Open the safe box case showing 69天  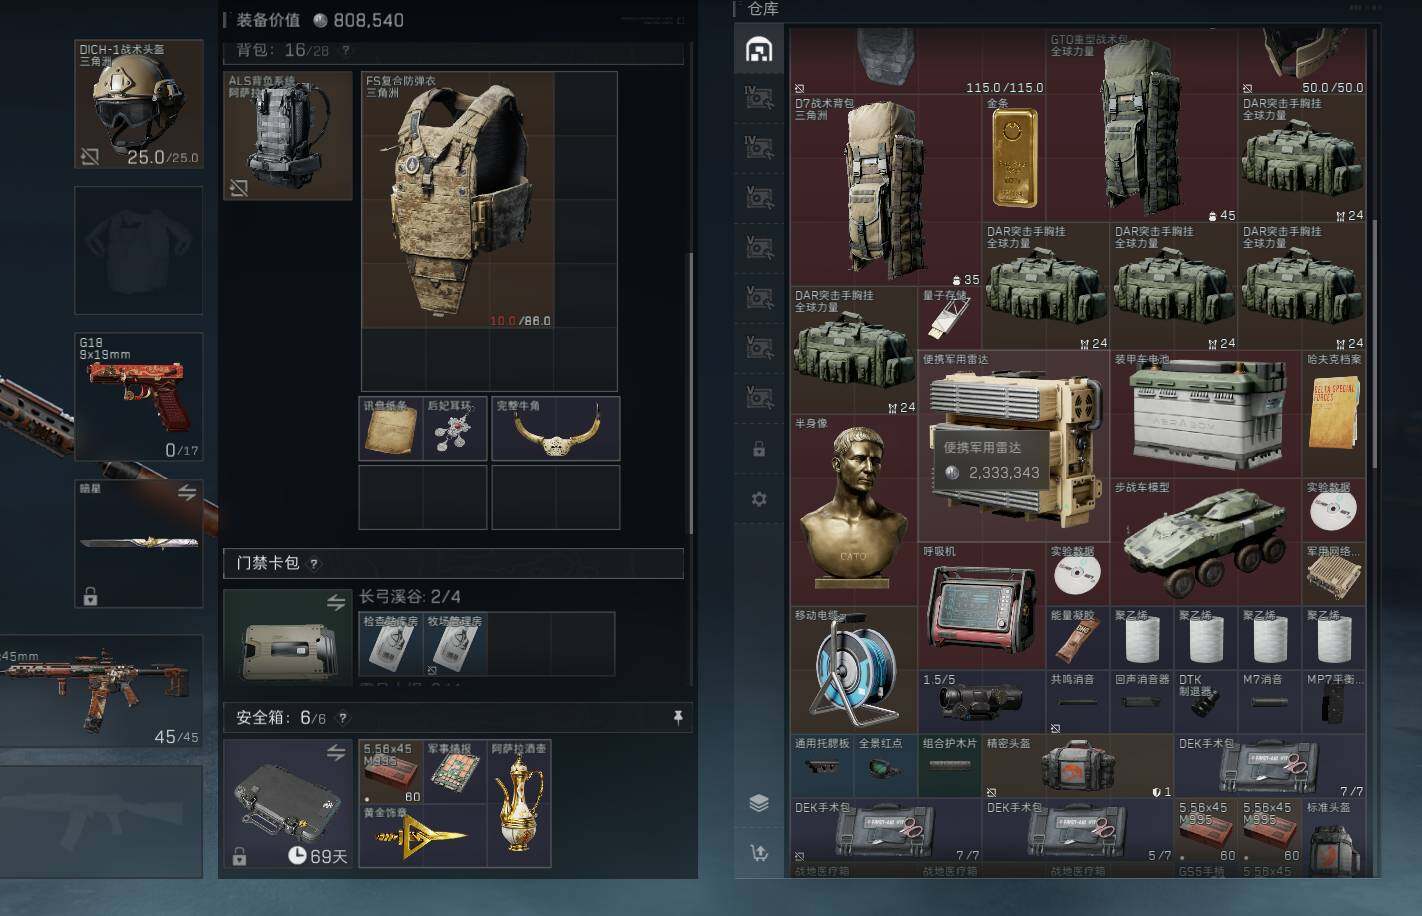(x=288, y=804)
